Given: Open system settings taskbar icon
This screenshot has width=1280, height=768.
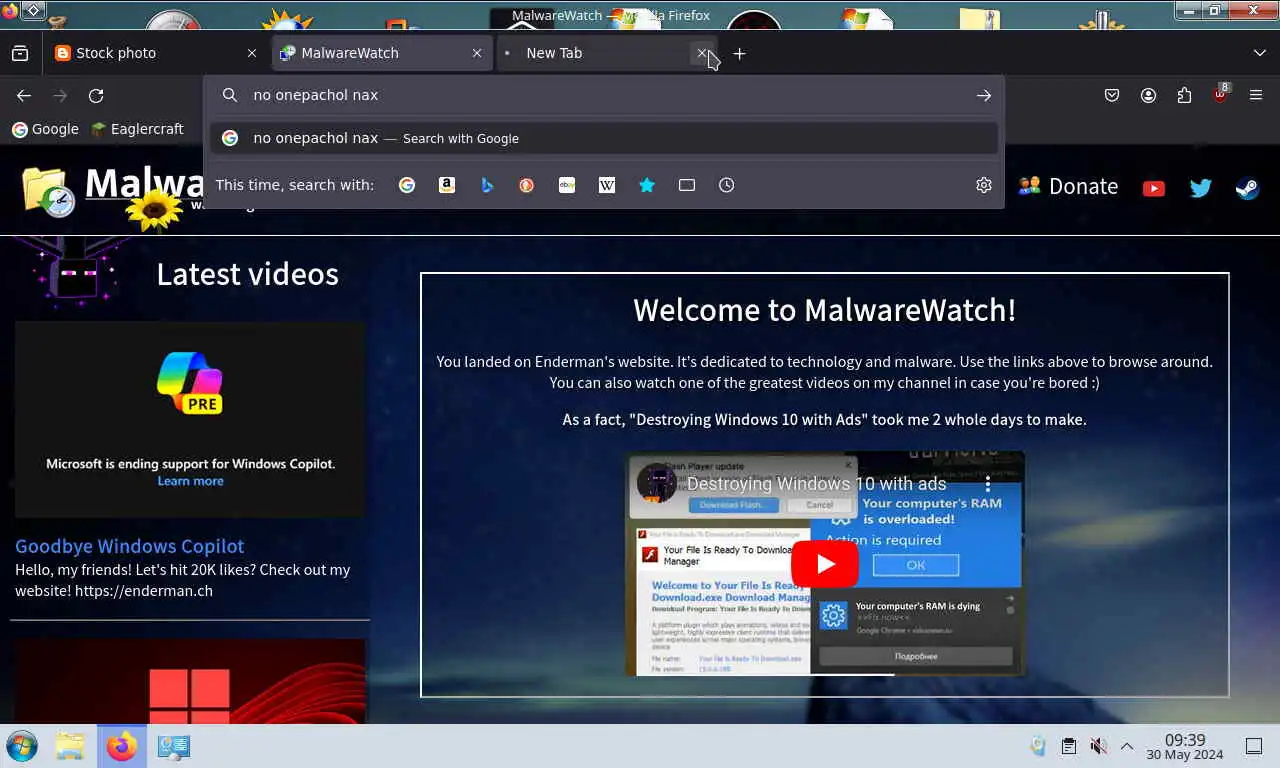Looking at the screenshot, I should (173, 746).
